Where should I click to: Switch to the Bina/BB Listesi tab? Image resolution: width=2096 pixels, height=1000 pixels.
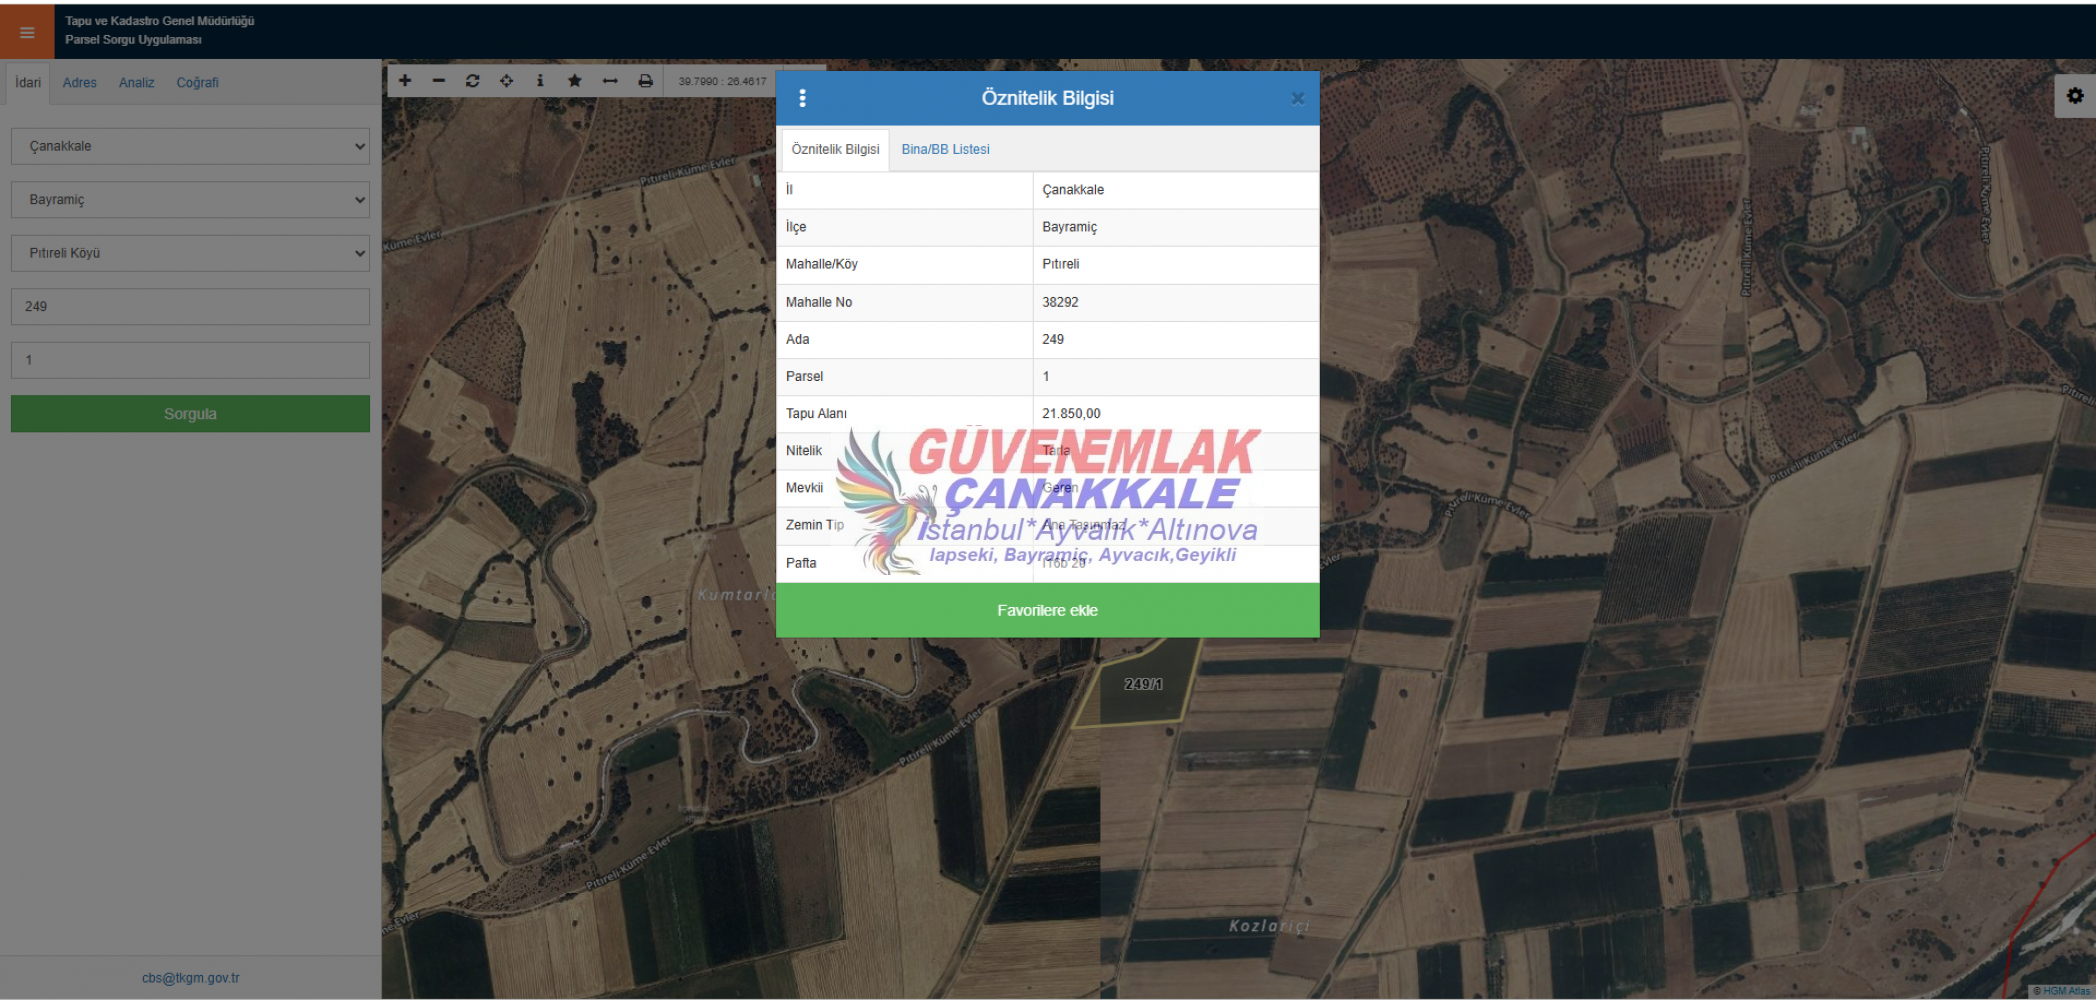click(945, 149)
